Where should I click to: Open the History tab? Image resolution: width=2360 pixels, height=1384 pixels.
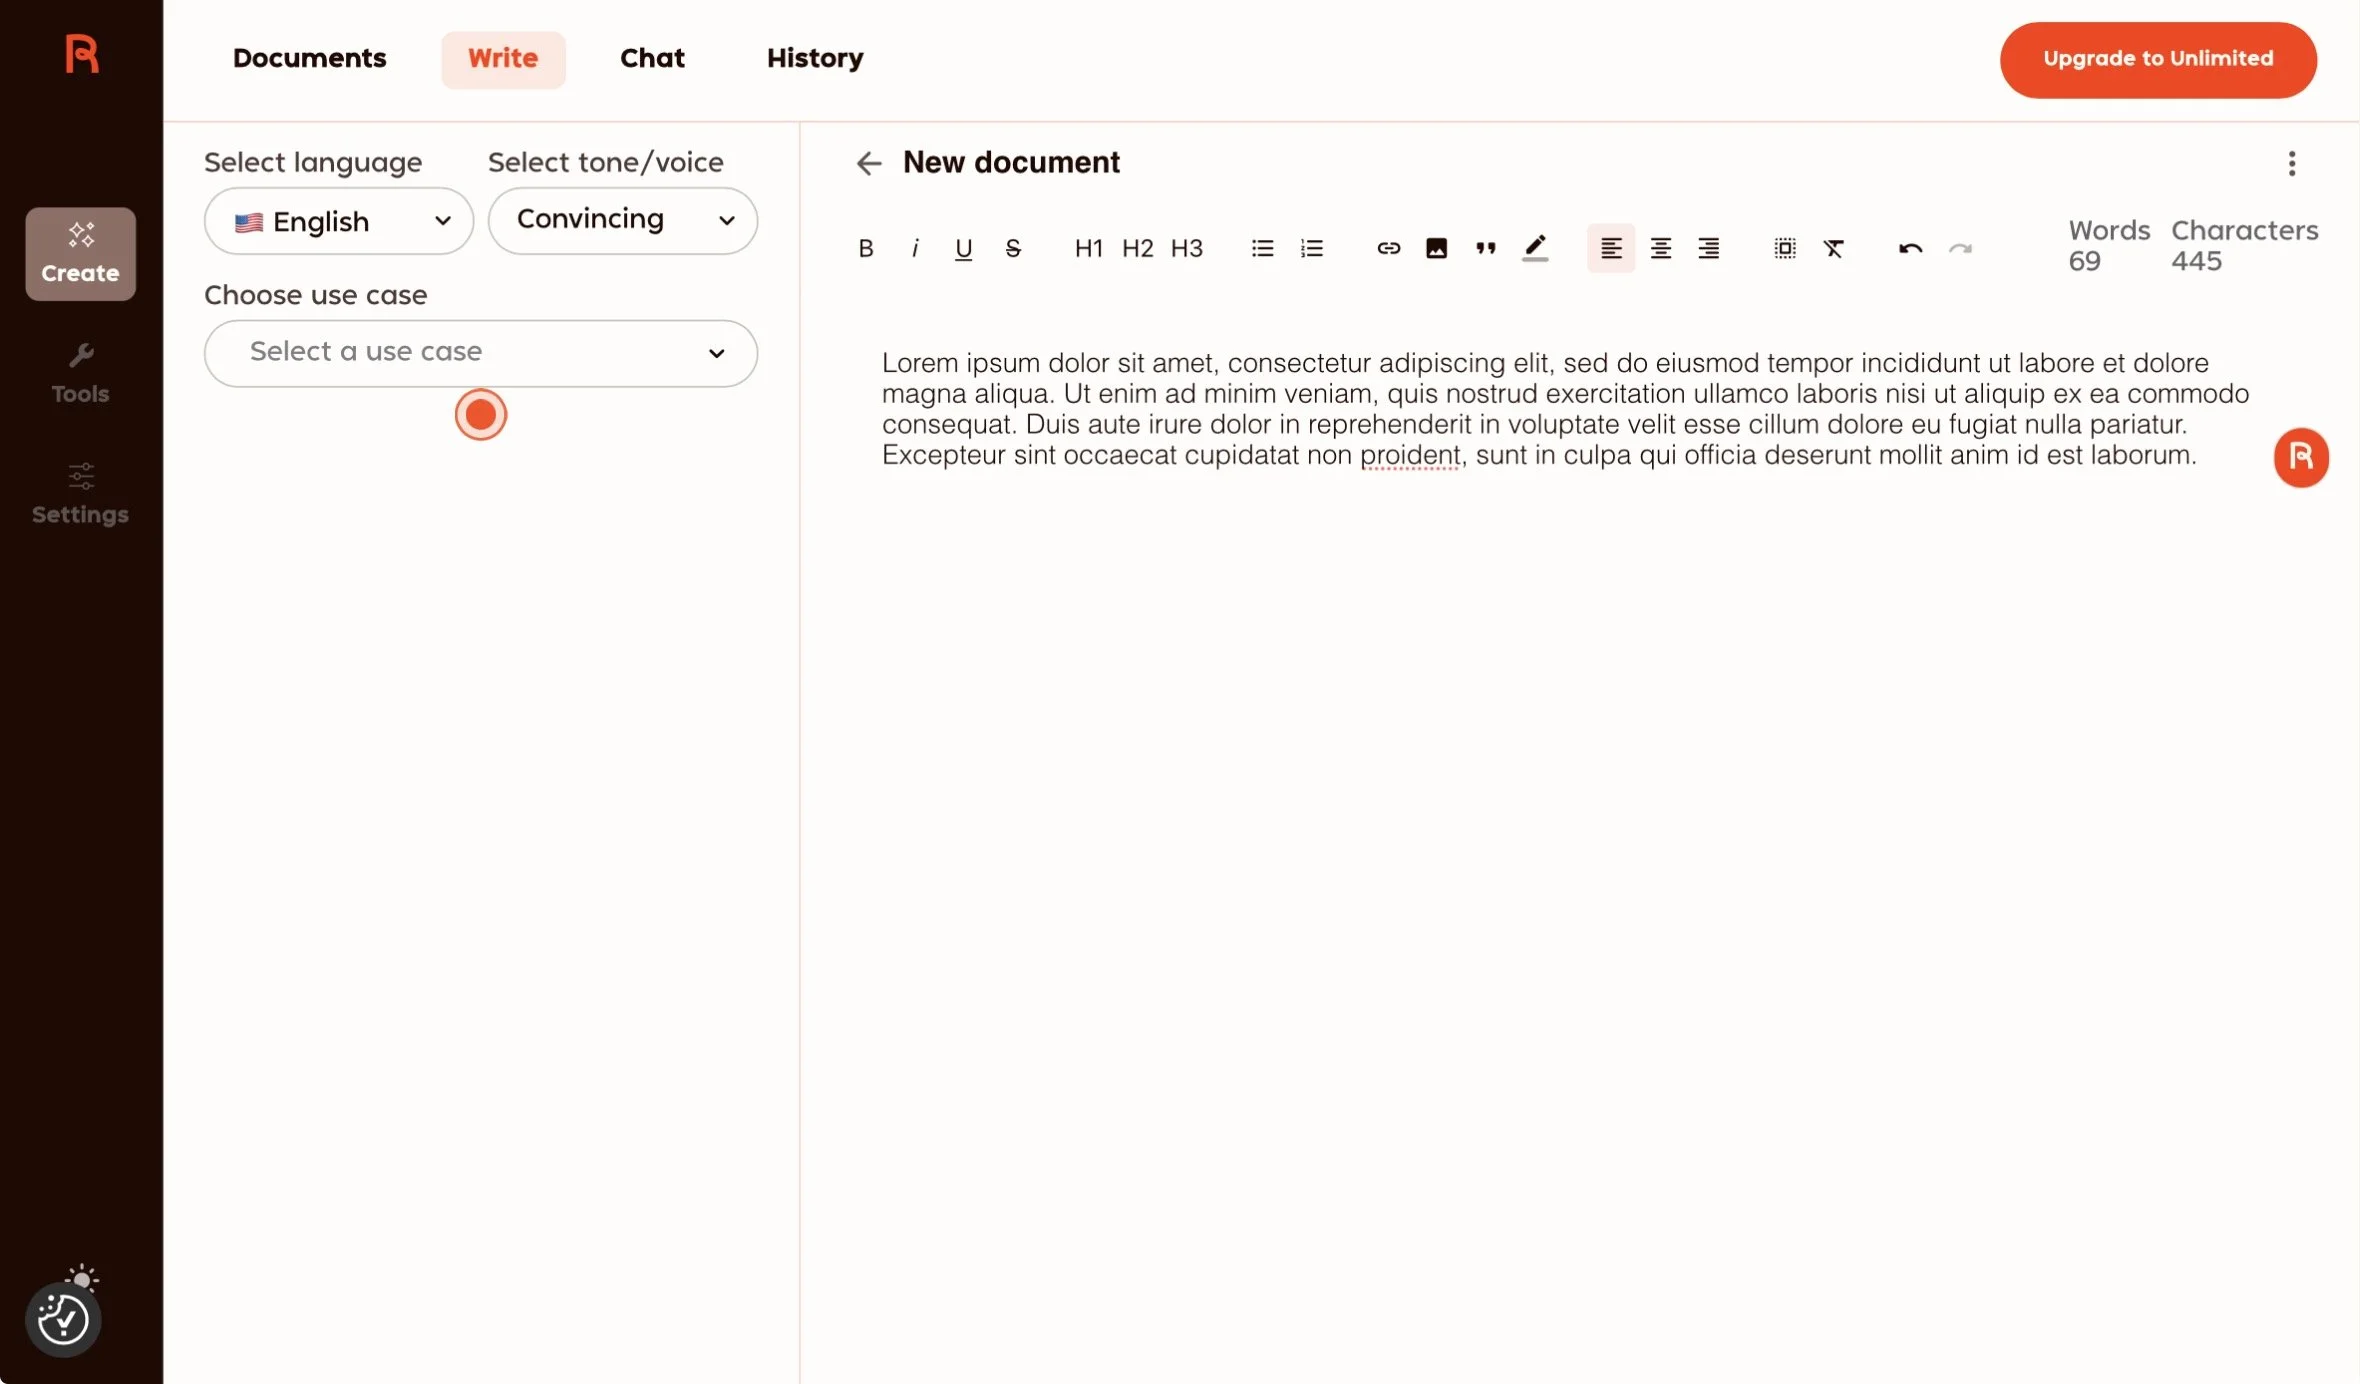click(814, 58)
